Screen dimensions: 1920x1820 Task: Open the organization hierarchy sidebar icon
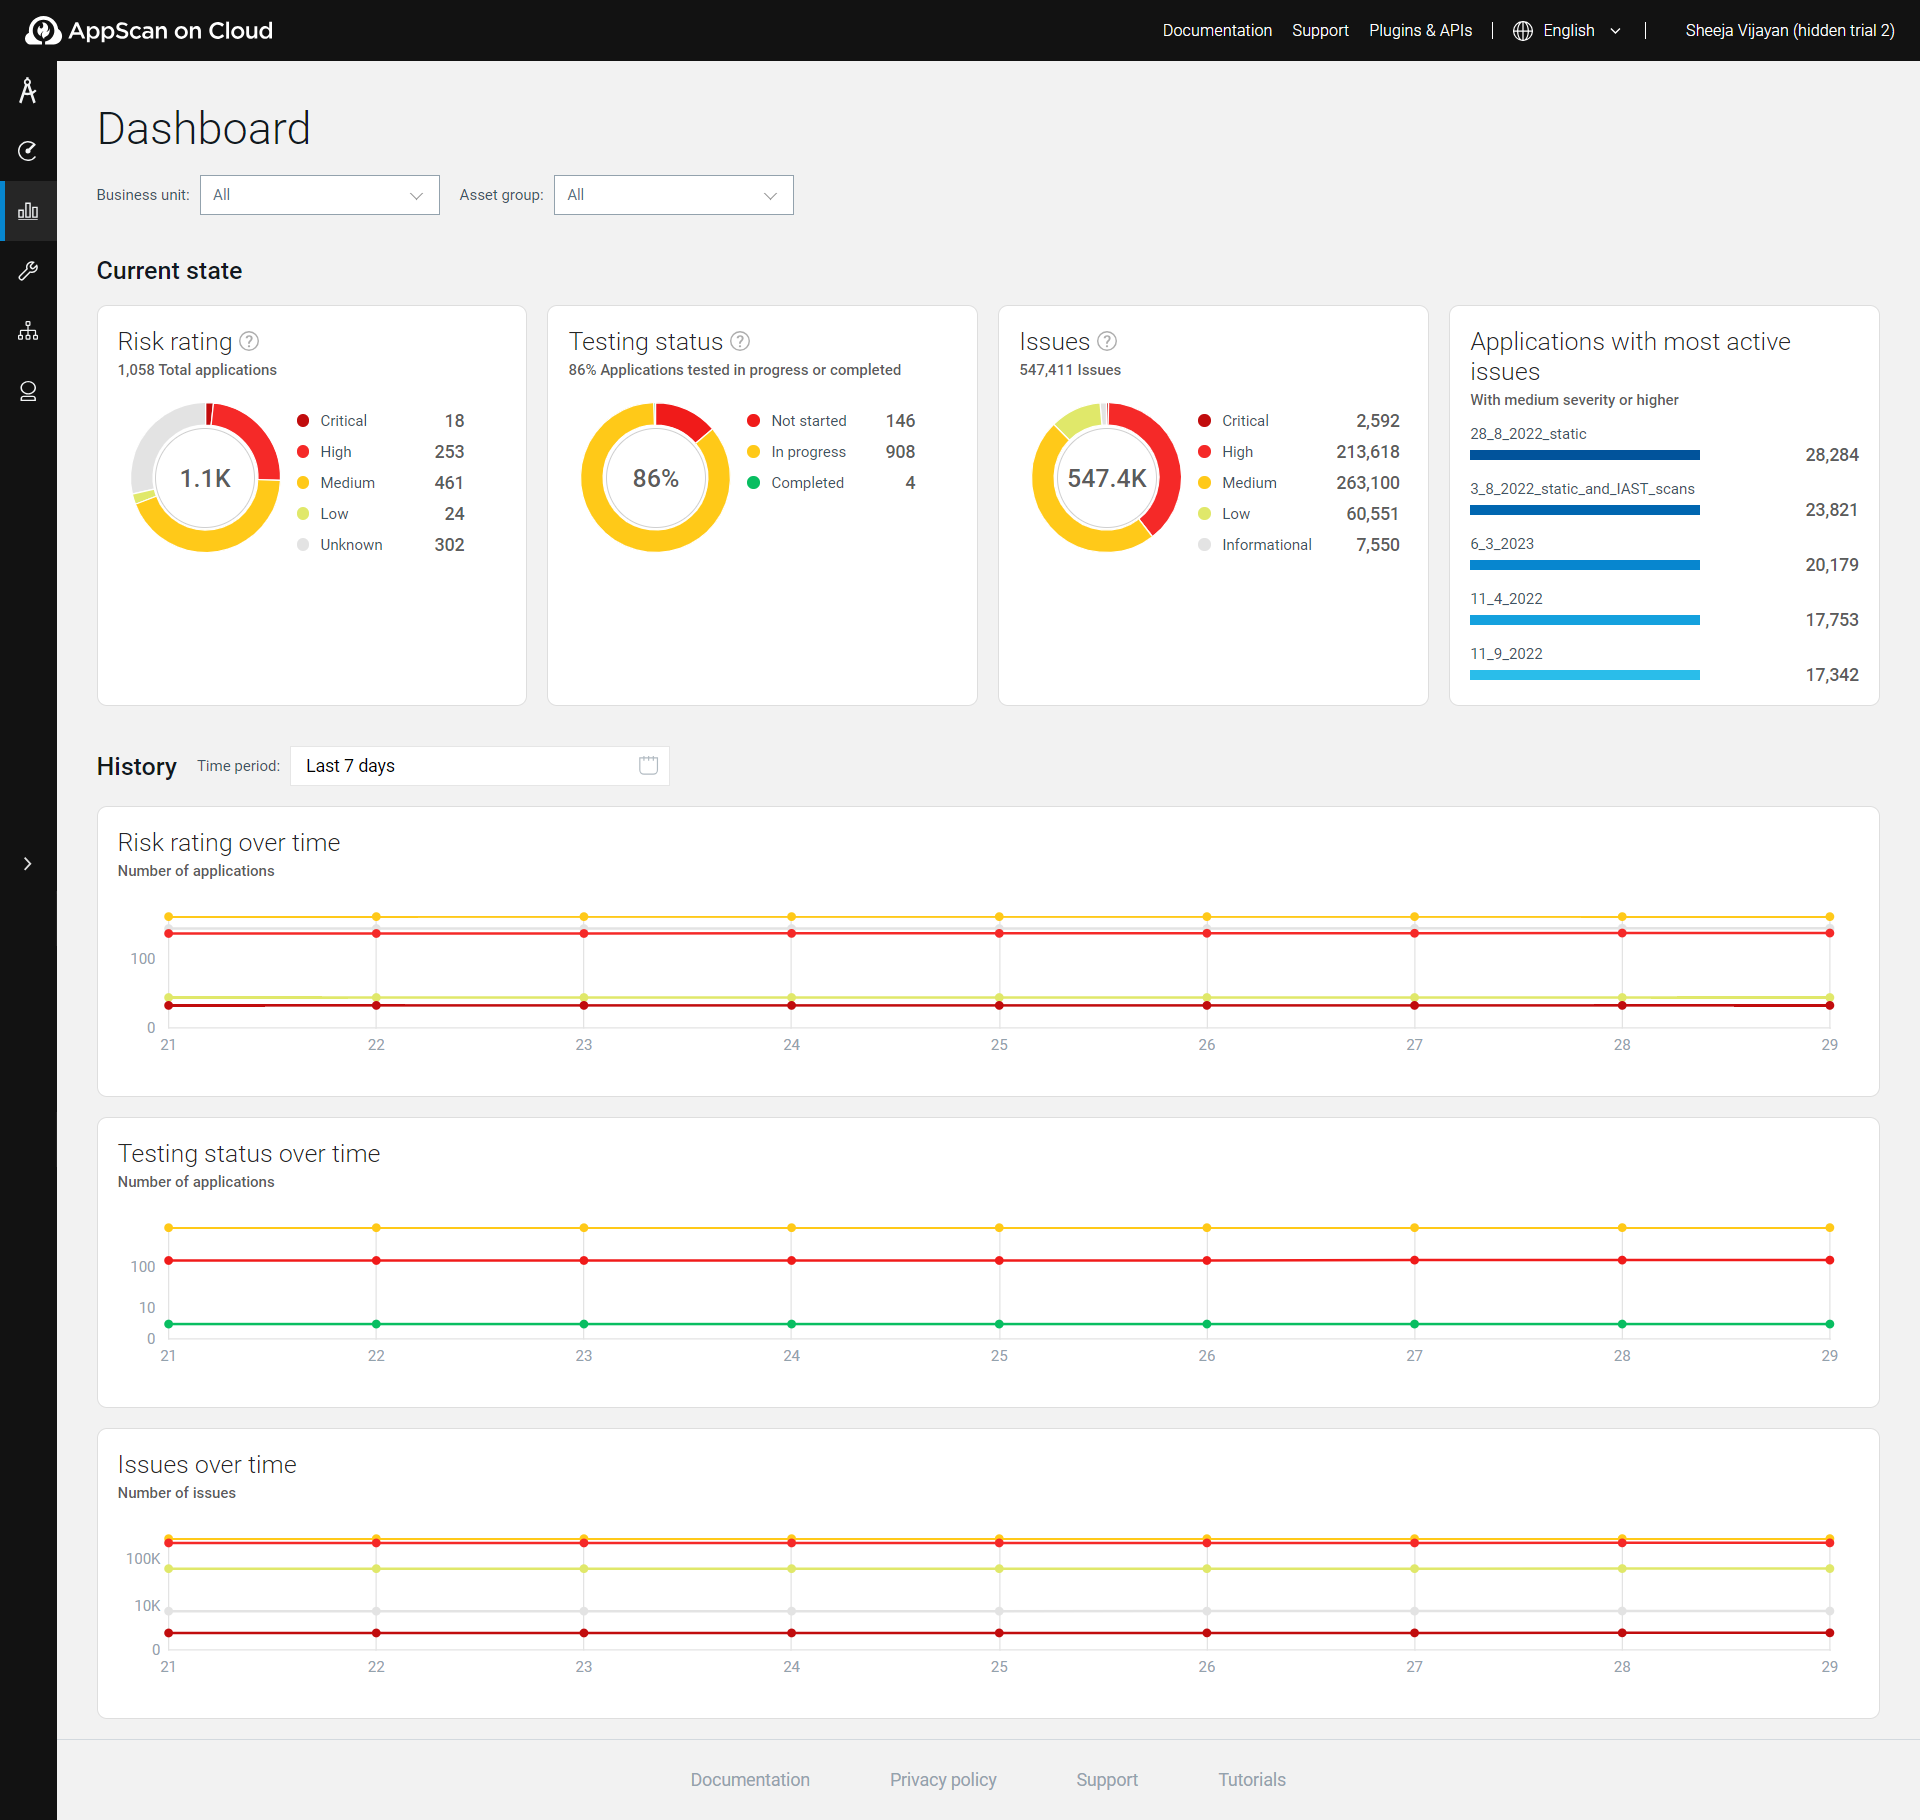(x=28, y=331)
